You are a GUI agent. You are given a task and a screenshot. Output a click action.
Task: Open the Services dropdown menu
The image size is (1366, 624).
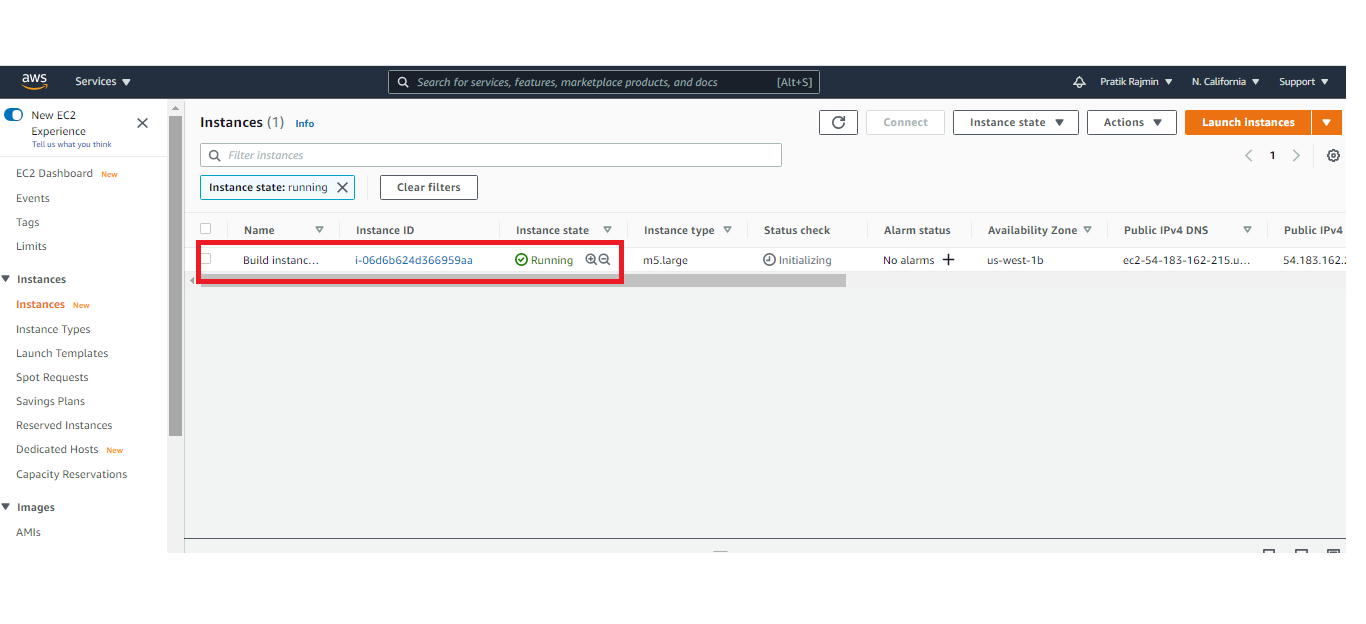click(103, 82)
